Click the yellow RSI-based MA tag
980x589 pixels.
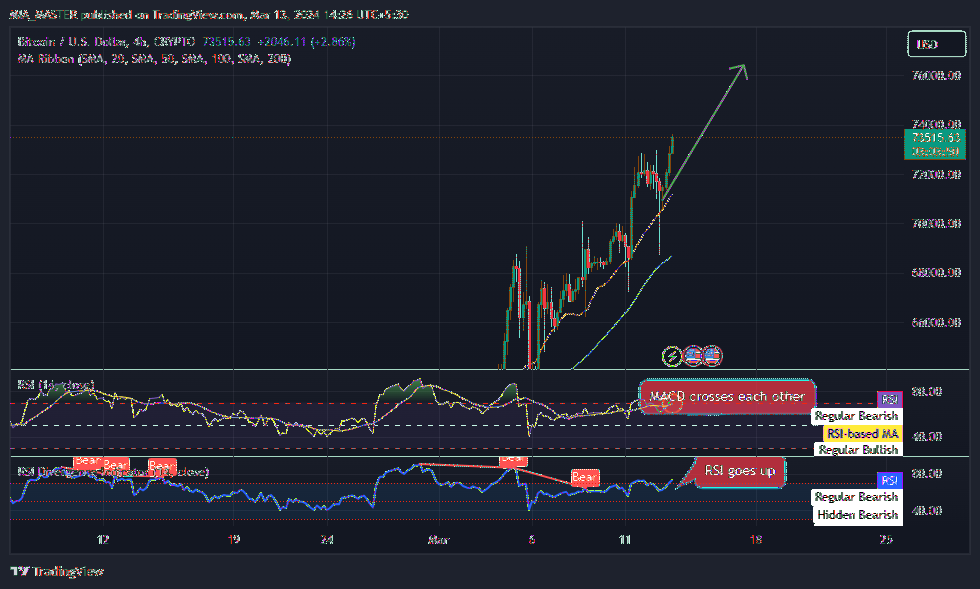[x=862, y=433]
